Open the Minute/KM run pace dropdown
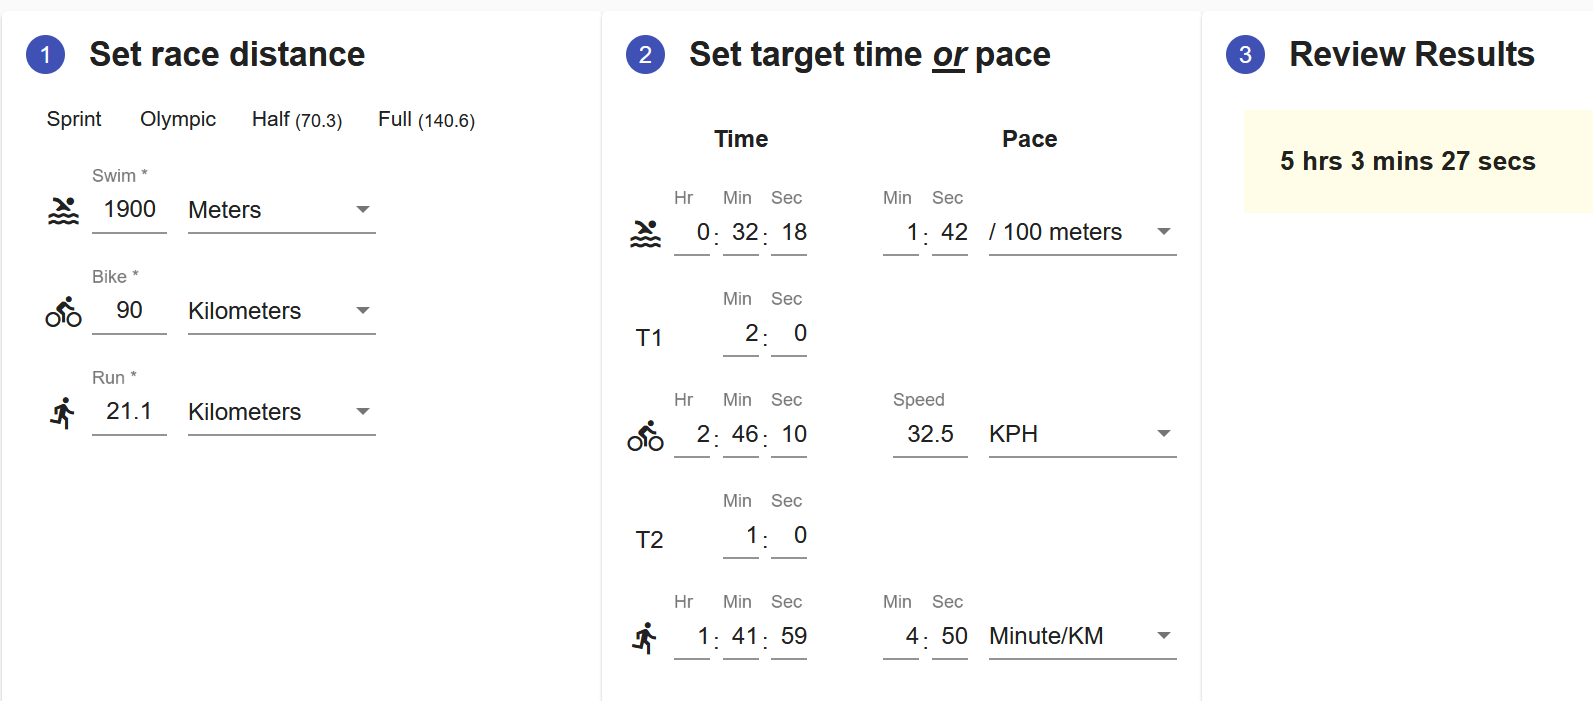This screenshot has height=701, width=1593. [1082, 636]
